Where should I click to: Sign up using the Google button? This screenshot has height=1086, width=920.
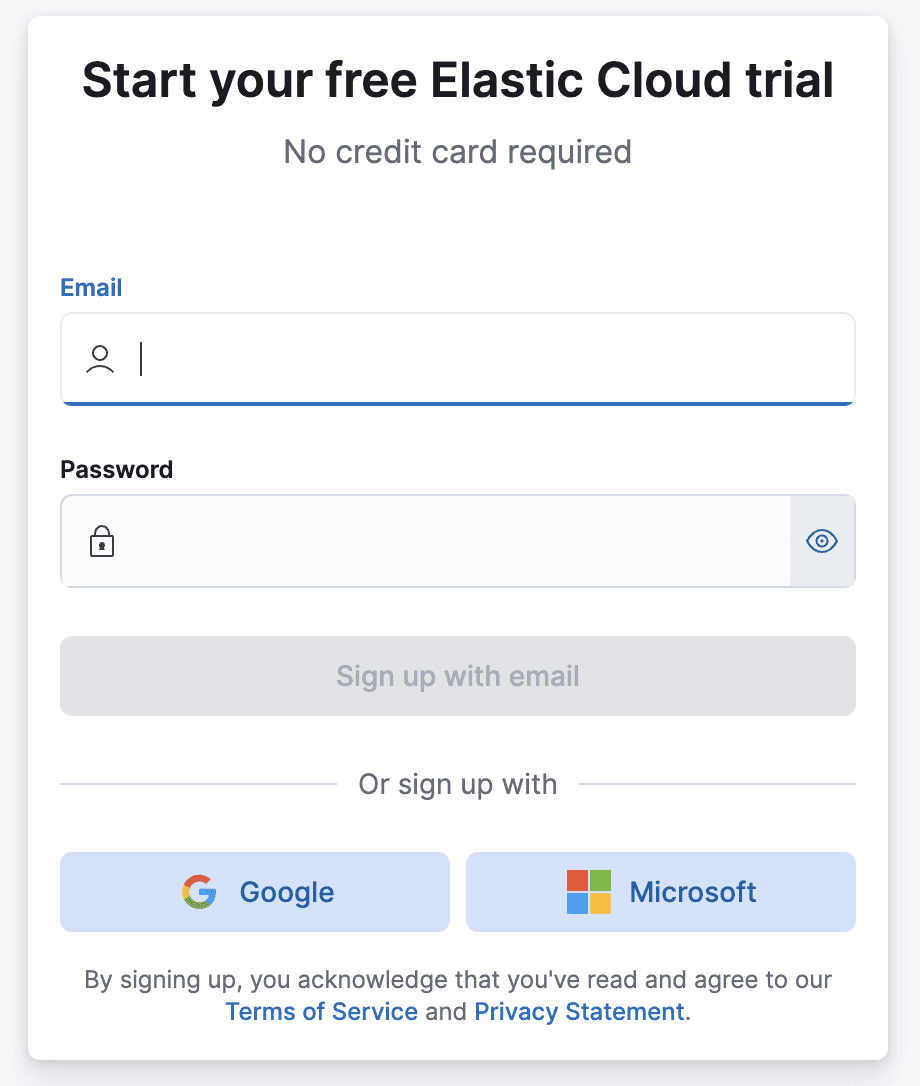[x=255, y=892]
